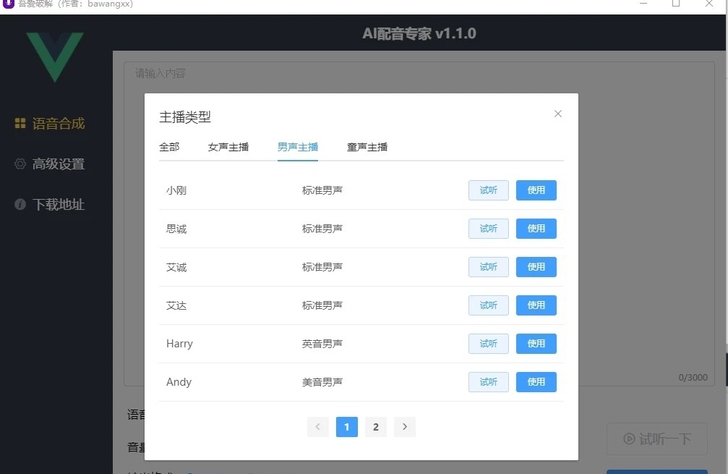This screenshot has width=728, height=474.
Task: Use the 思诚 voice
Action: point(536,228)
